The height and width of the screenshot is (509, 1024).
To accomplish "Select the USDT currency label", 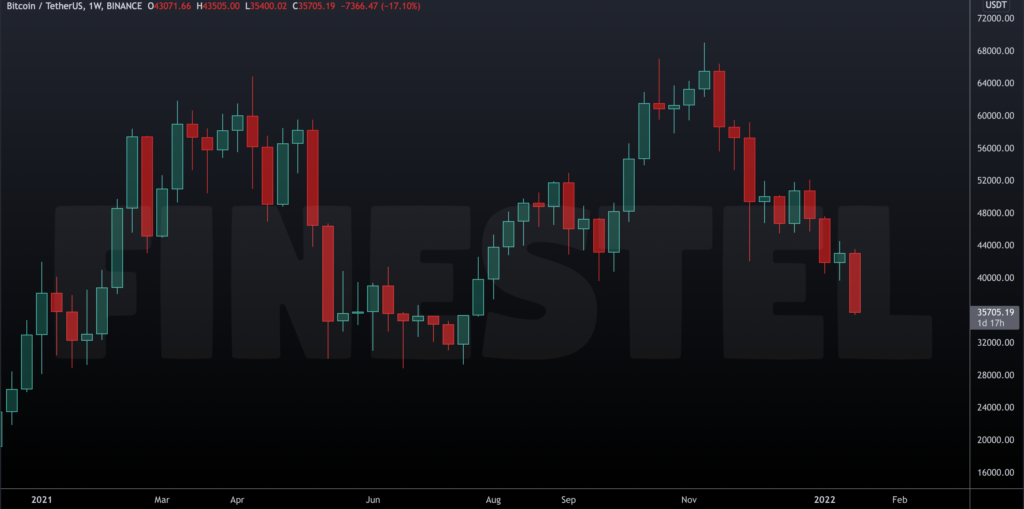I will point(996,5).
